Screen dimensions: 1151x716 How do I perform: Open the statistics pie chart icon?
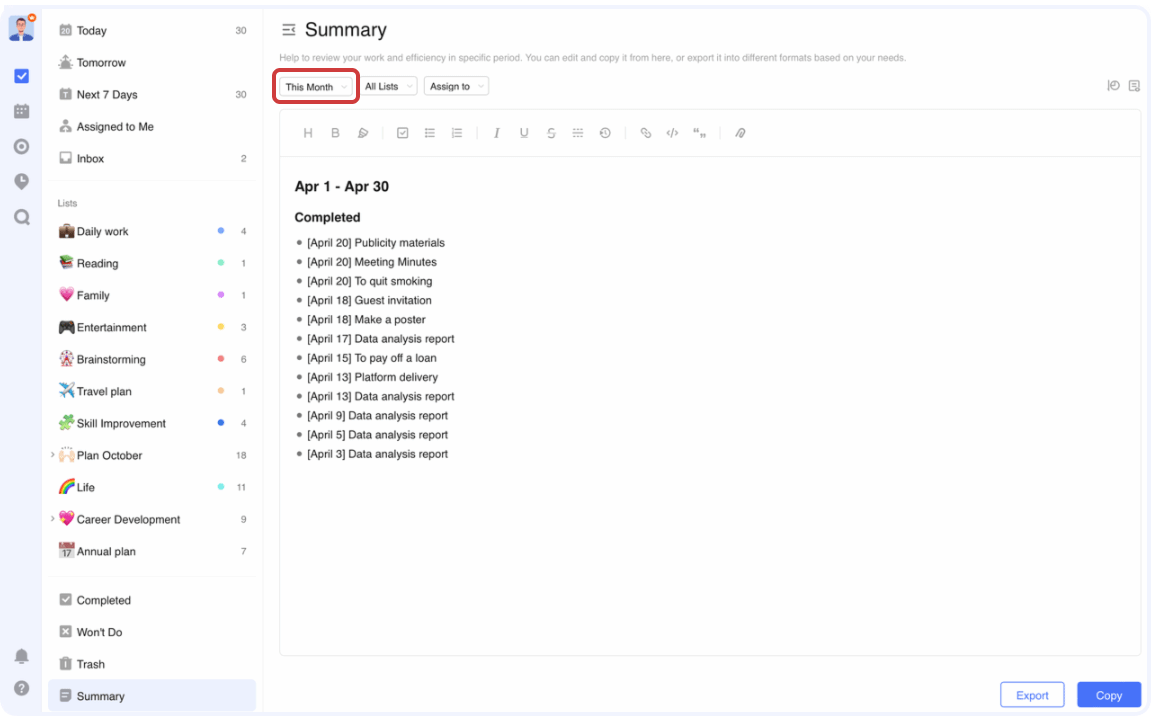(x=1113, y=85)
